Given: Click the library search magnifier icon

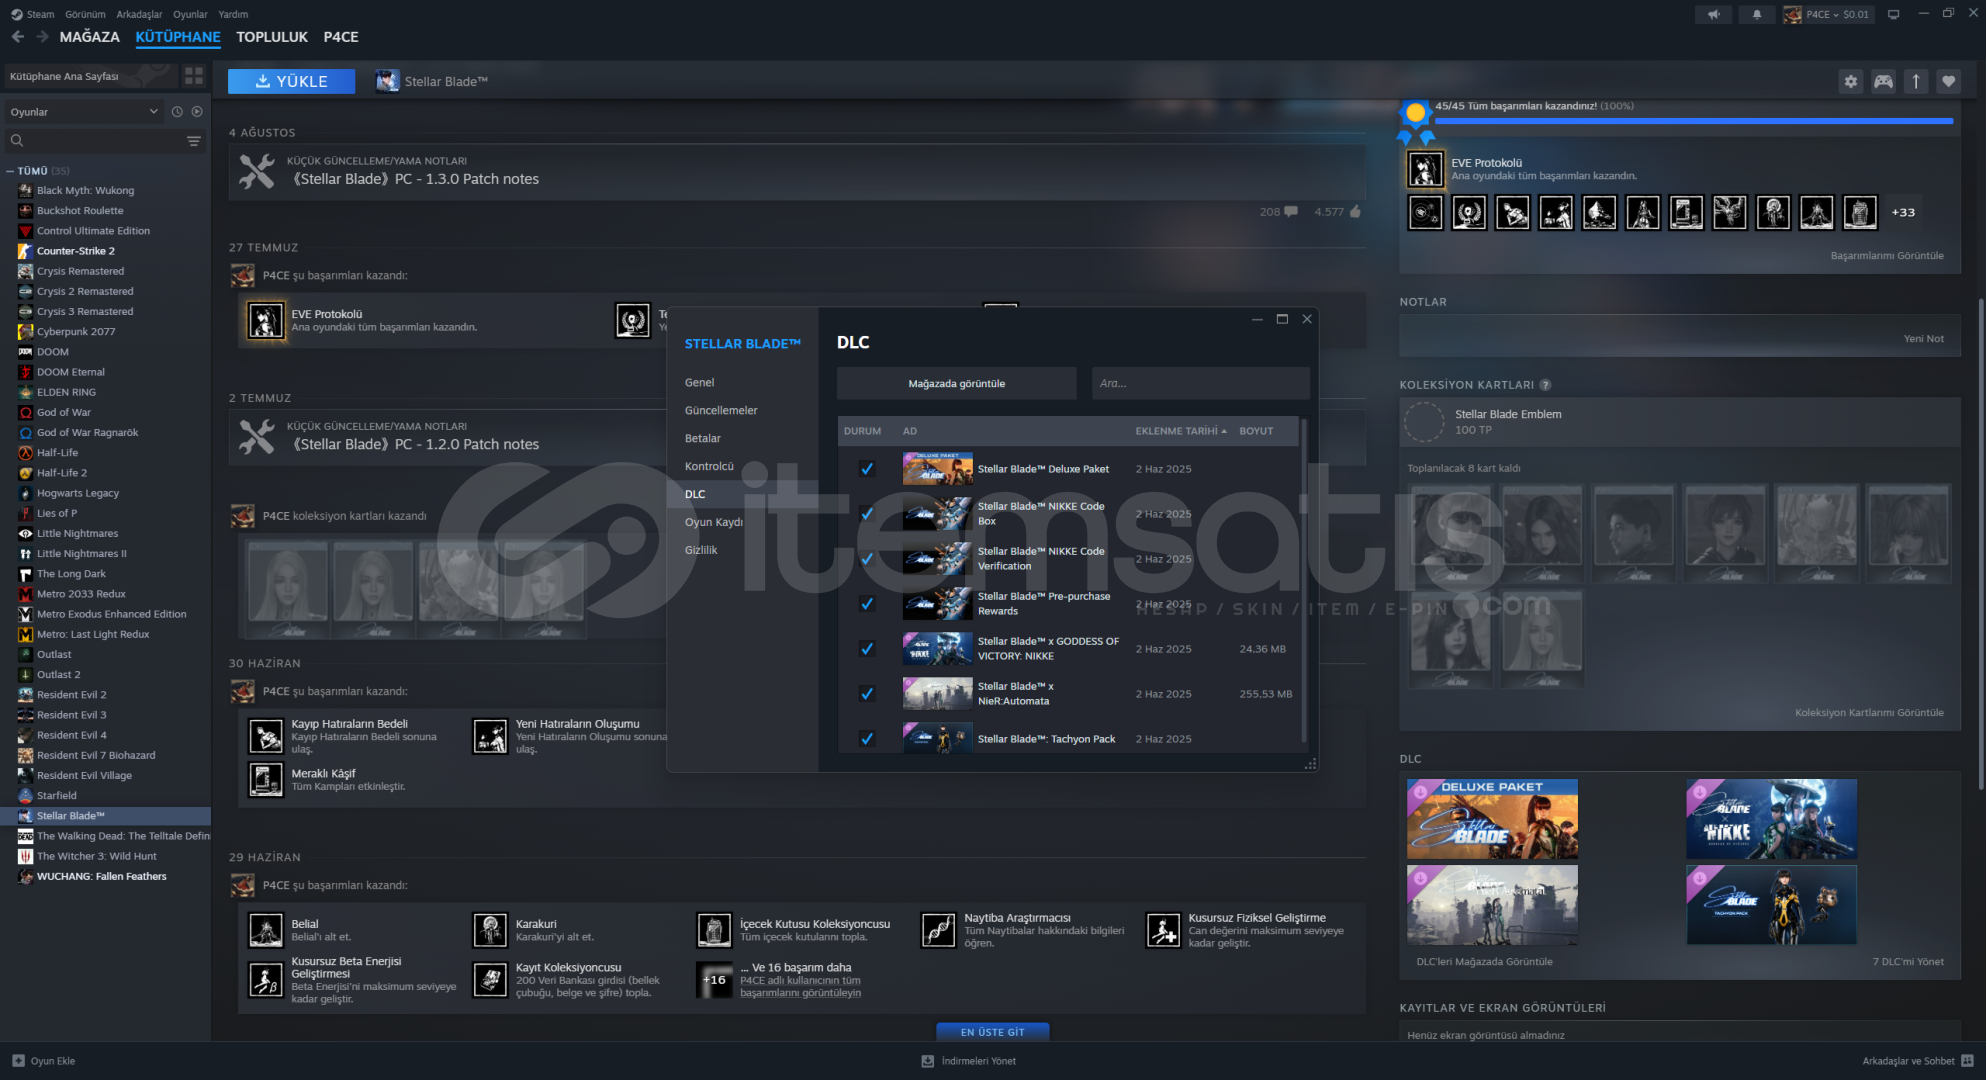Looking at the screenshot, I should [x=17, y=141].
